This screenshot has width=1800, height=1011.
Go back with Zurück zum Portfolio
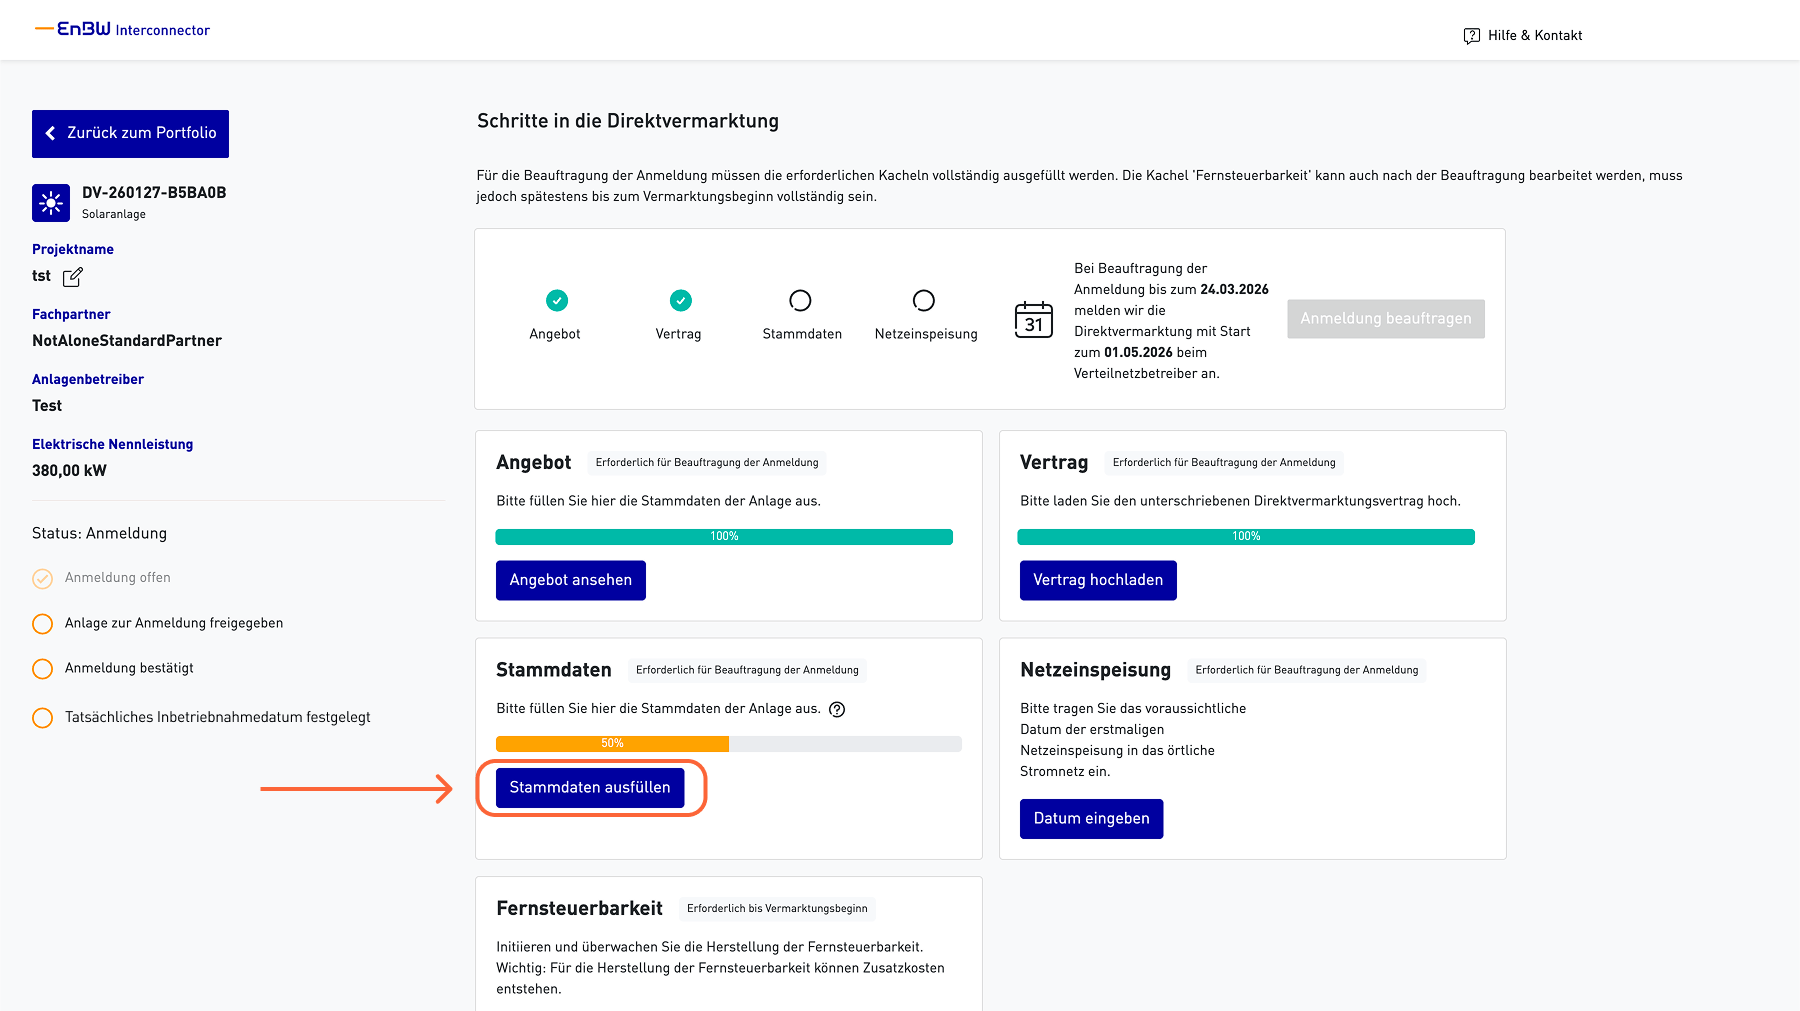tap(130, 134)
